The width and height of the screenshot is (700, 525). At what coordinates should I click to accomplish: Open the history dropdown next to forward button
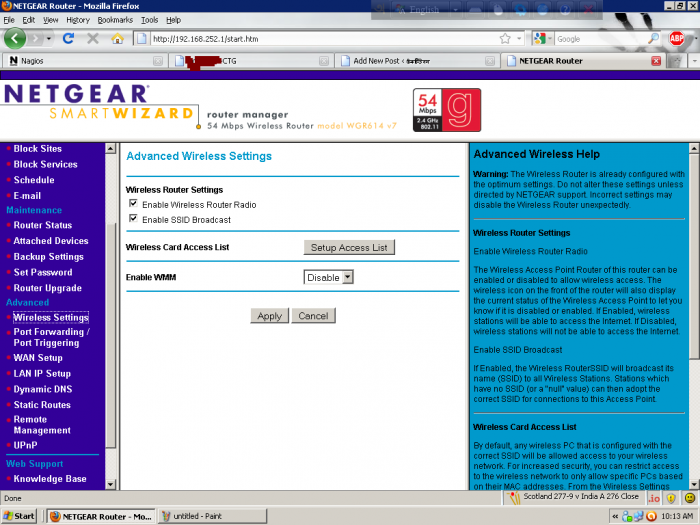[48, 39]
